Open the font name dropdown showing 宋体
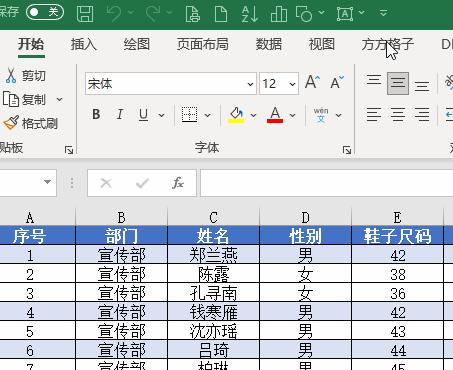 tap(171, 84)
